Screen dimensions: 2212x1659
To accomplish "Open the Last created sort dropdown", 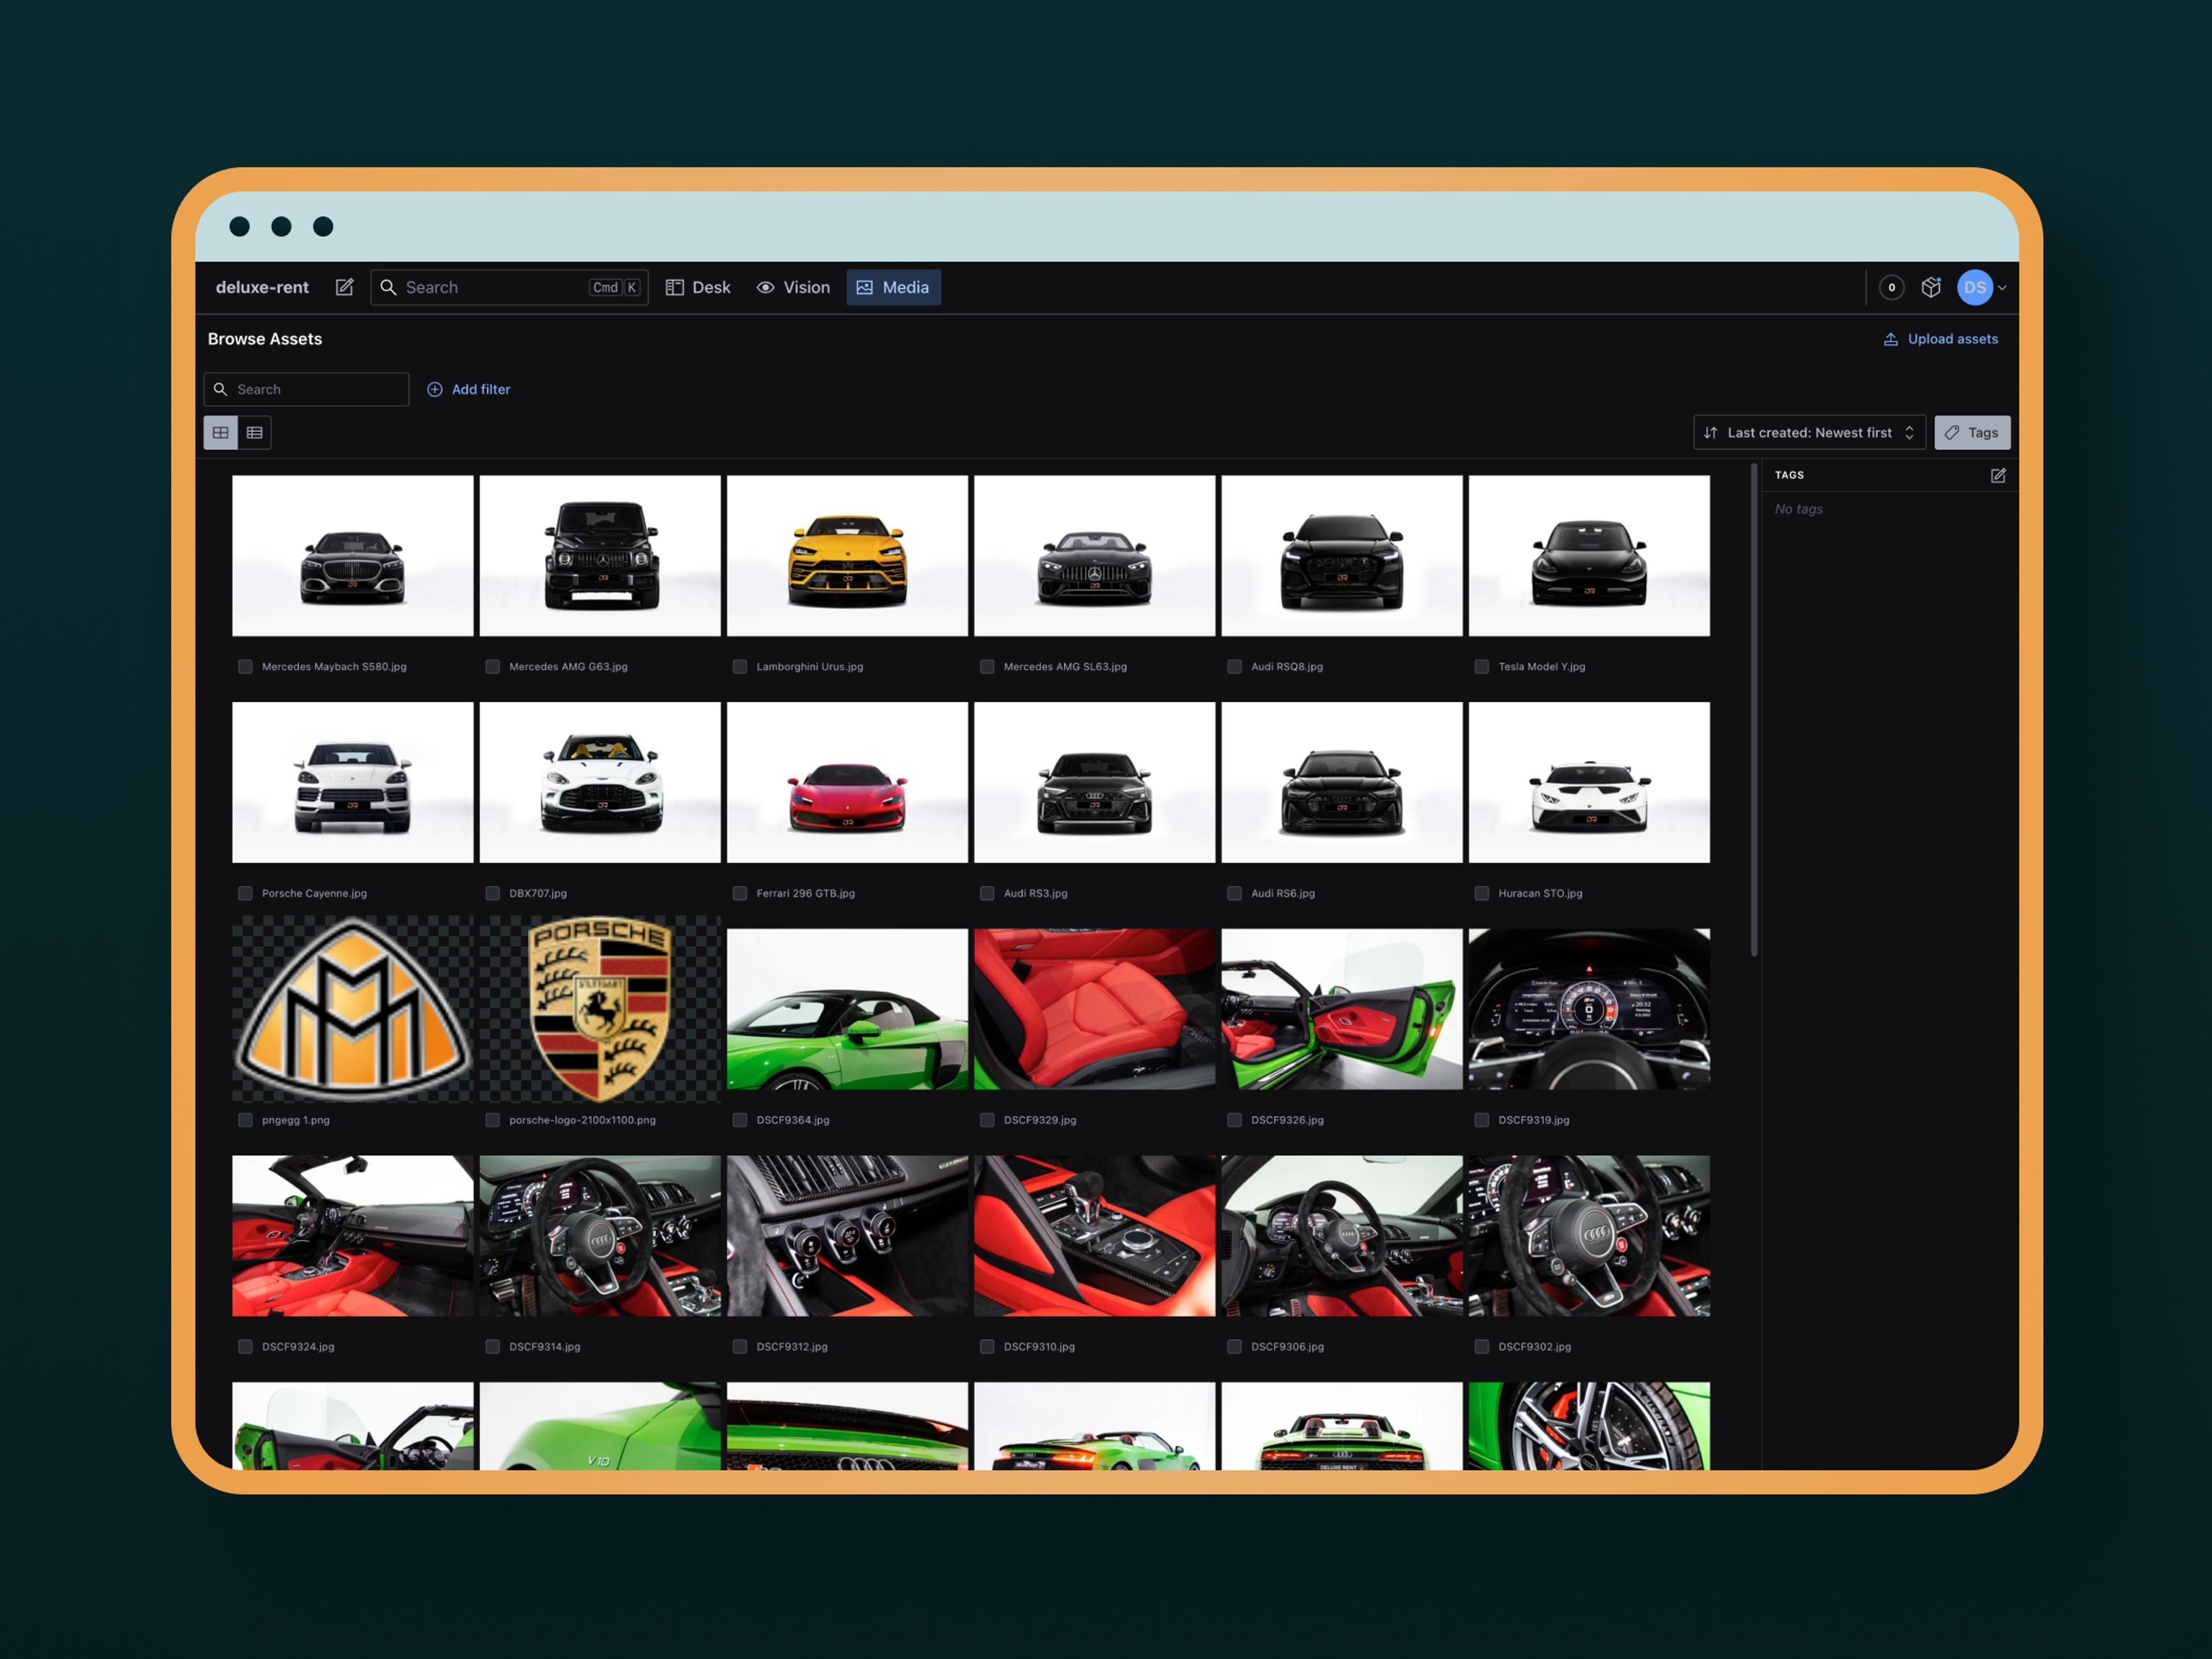I will point(1809,432).
